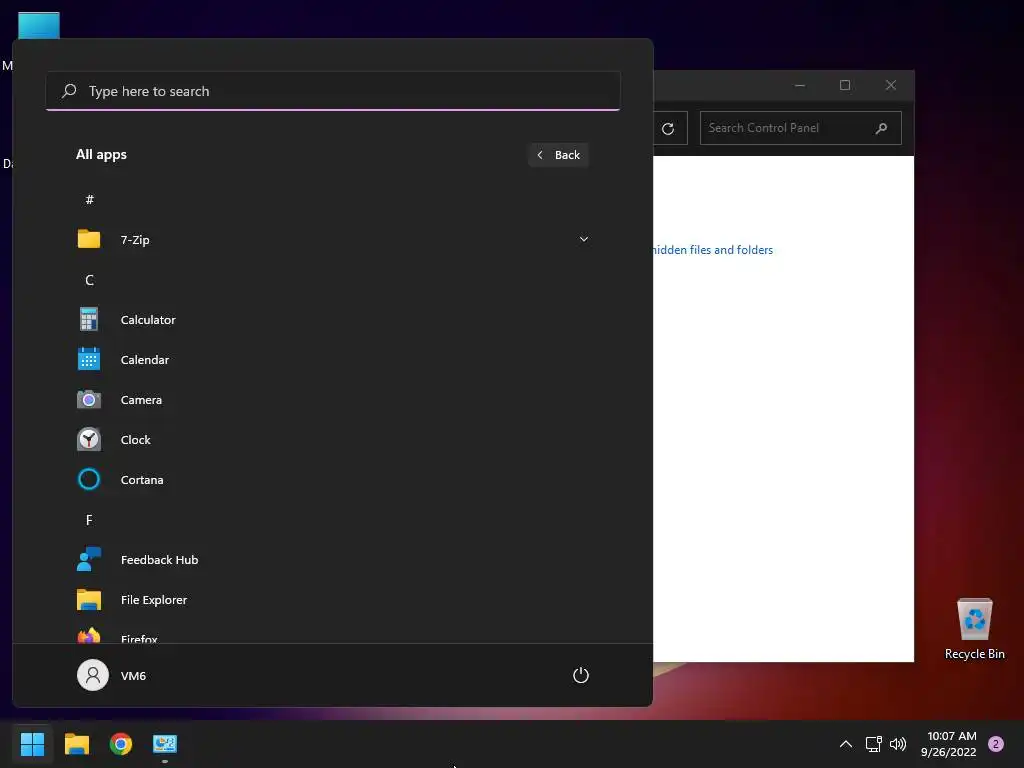Click the Control Panel search magnifier icon

(x=882, y=128)
